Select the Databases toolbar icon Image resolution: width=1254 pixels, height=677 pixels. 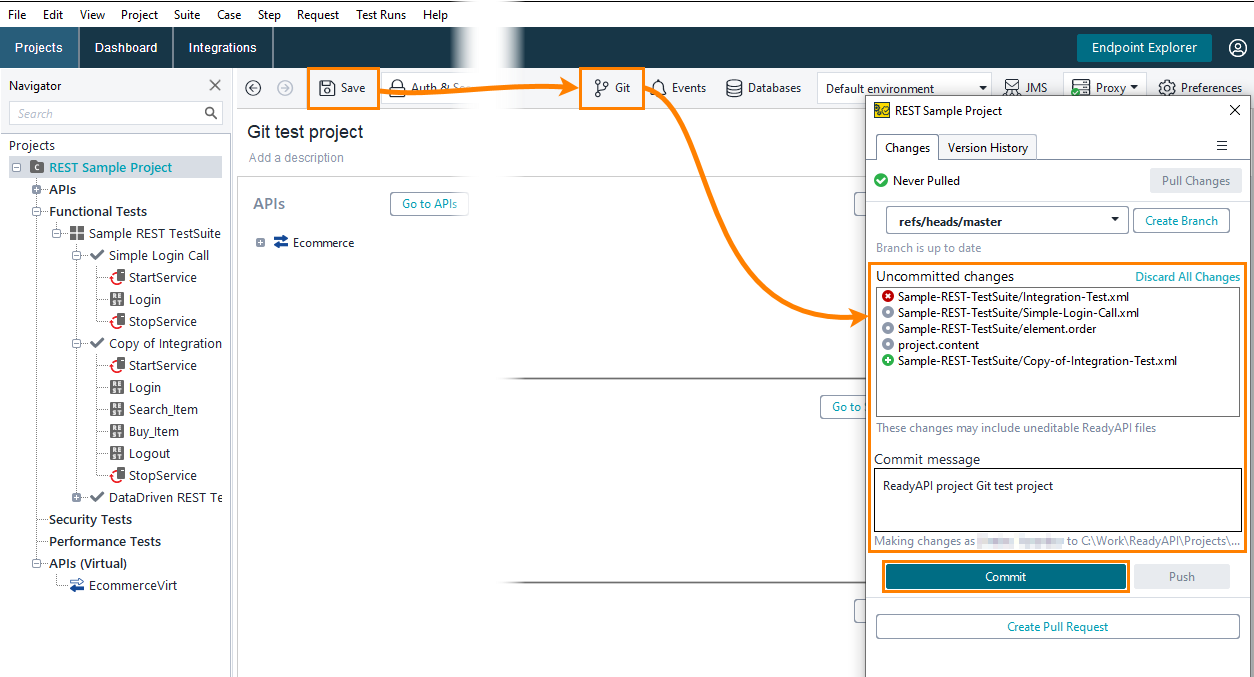(763, 88)
